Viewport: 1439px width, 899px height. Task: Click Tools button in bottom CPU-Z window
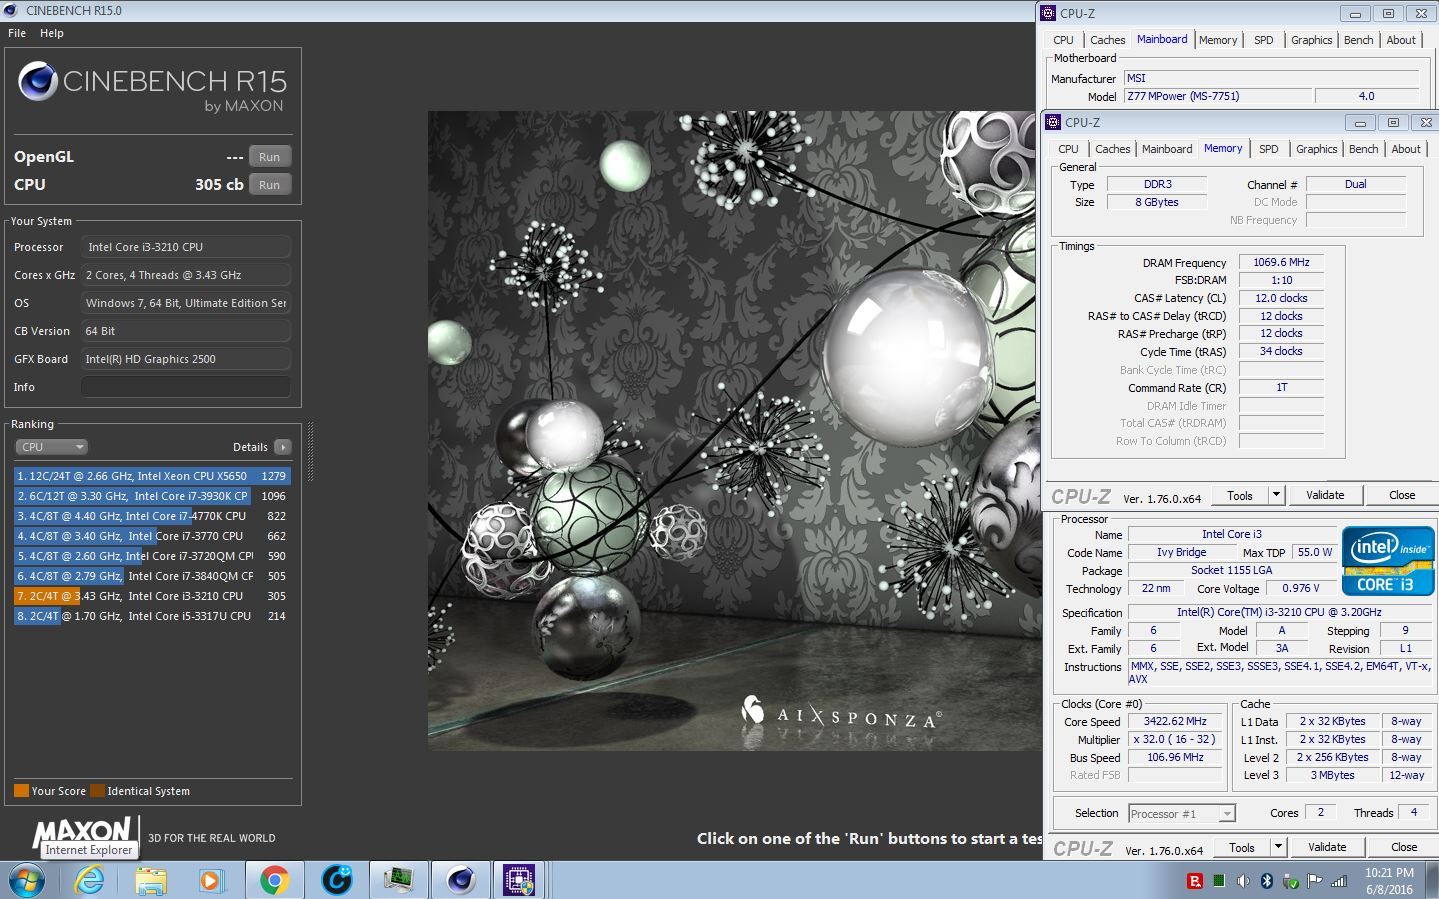point(1242,847)
